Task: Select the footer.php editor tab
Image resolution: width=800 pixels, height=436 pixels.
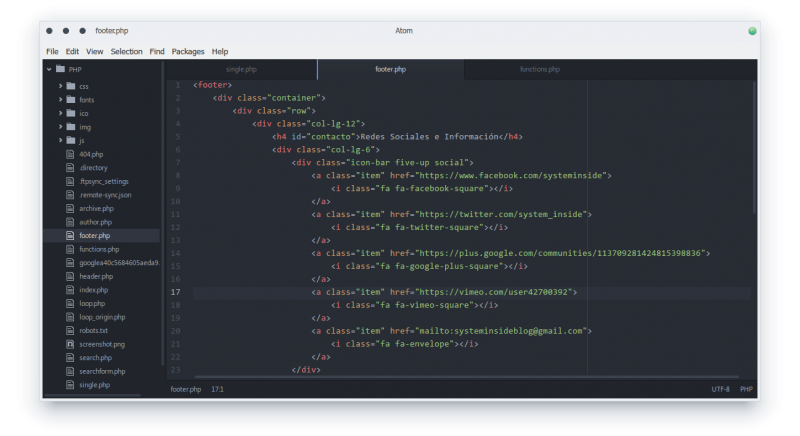Action: (390, 69)
